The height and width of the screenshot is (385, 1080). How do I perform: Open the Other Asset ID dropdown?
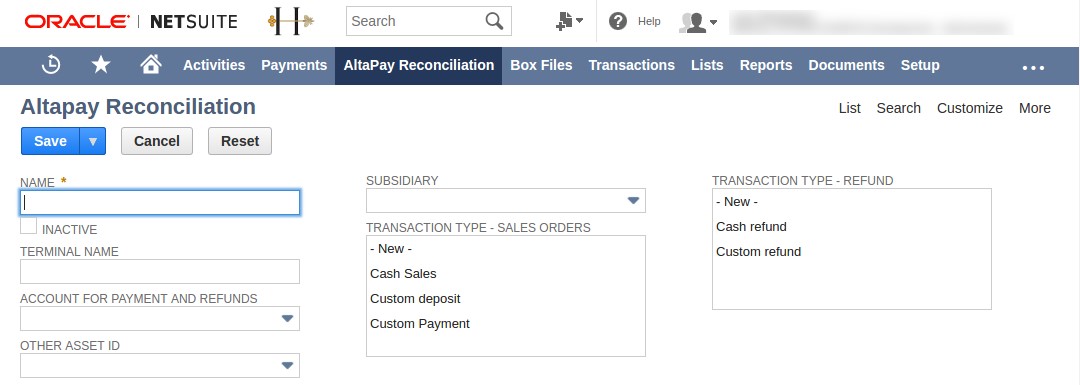point(160,365)
